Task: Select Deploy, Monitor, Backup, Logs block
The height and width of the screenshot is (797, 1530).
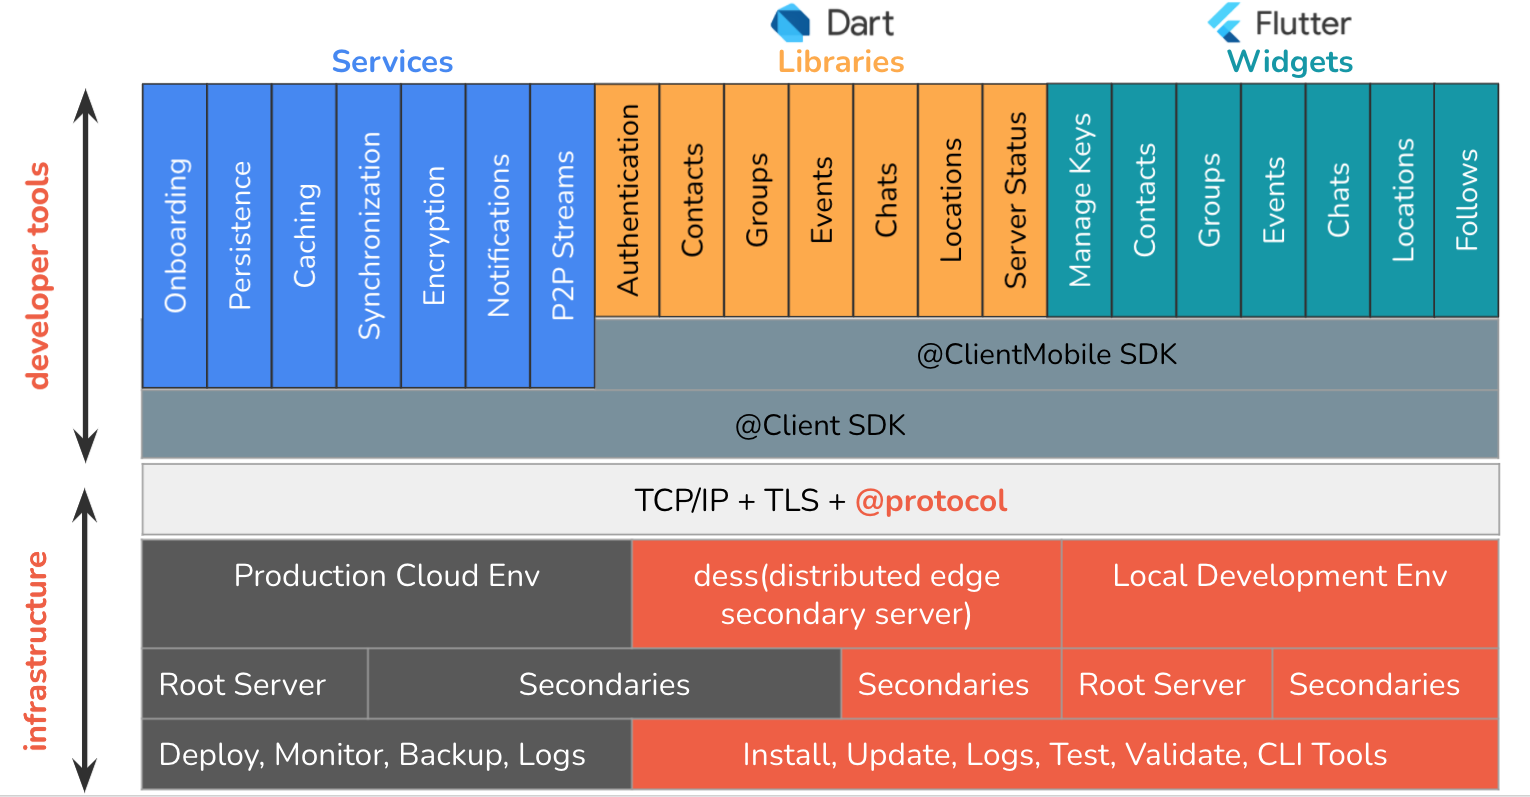Action: pos(387,754)
